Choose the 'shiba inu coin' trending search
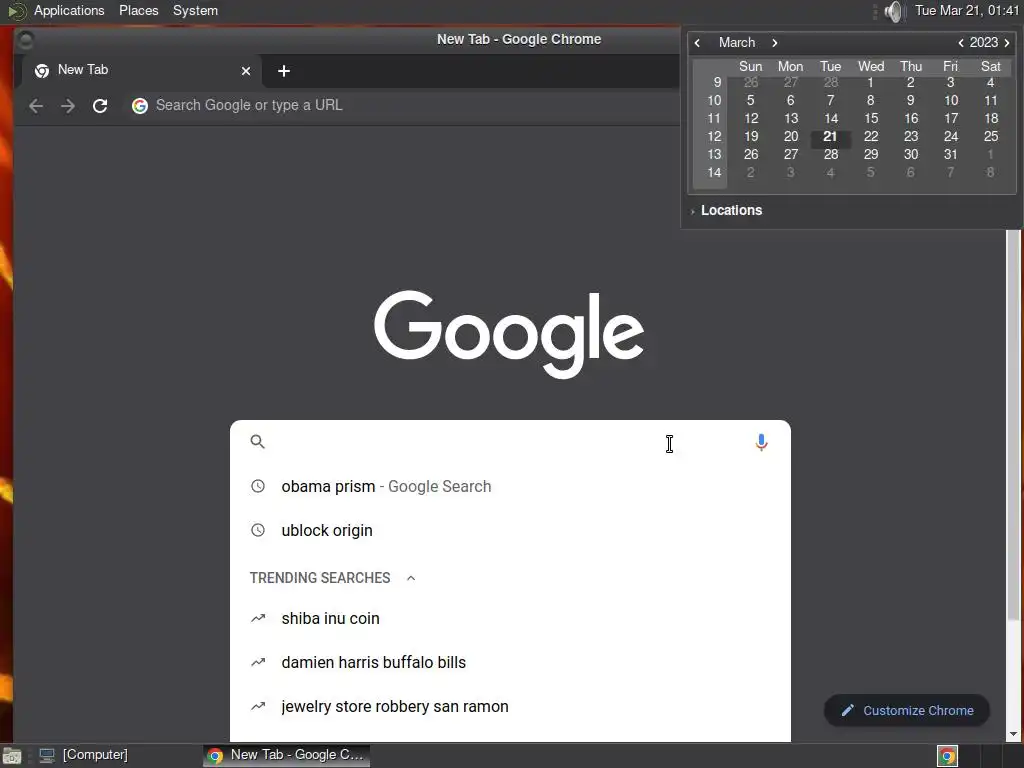 point(510,618)
